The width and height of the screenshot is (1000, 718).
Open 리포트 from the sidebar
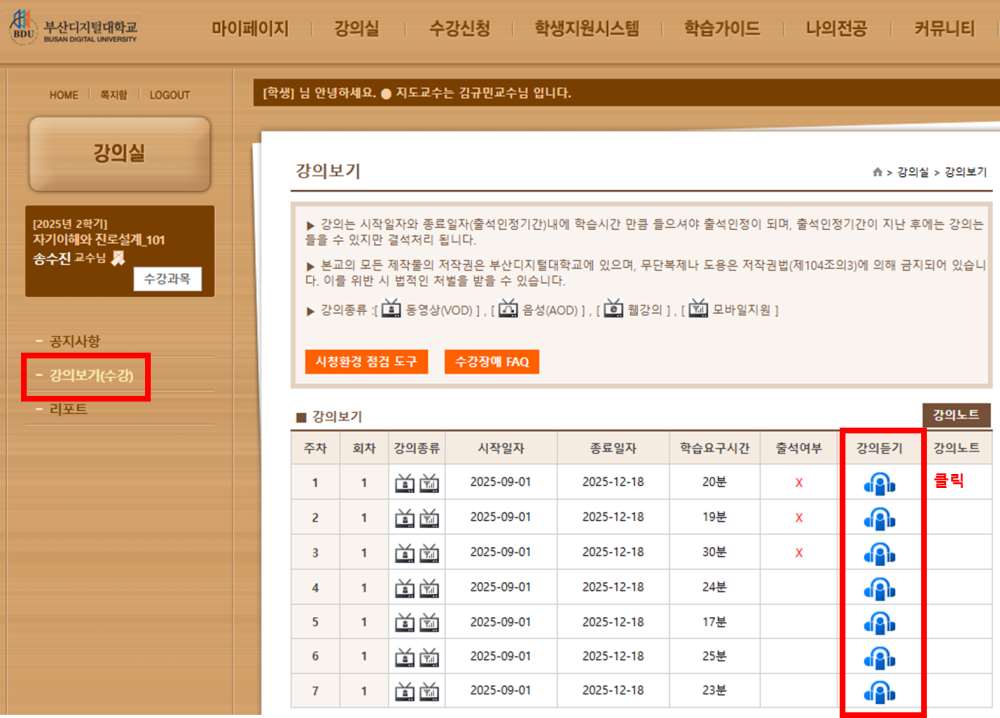(66, 409)
